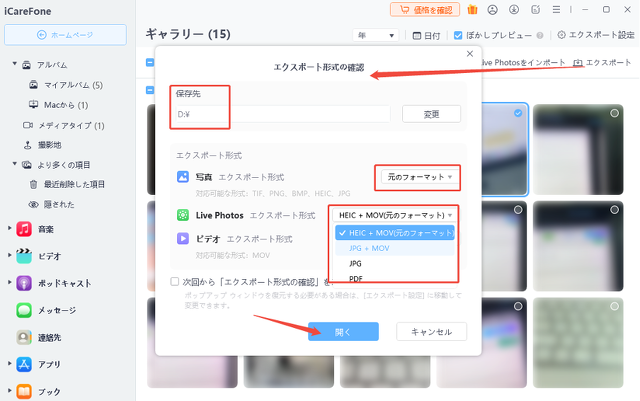The image size is (640, 401).
Task: Expand the Apps tree arrow
Action: (9, 363)
